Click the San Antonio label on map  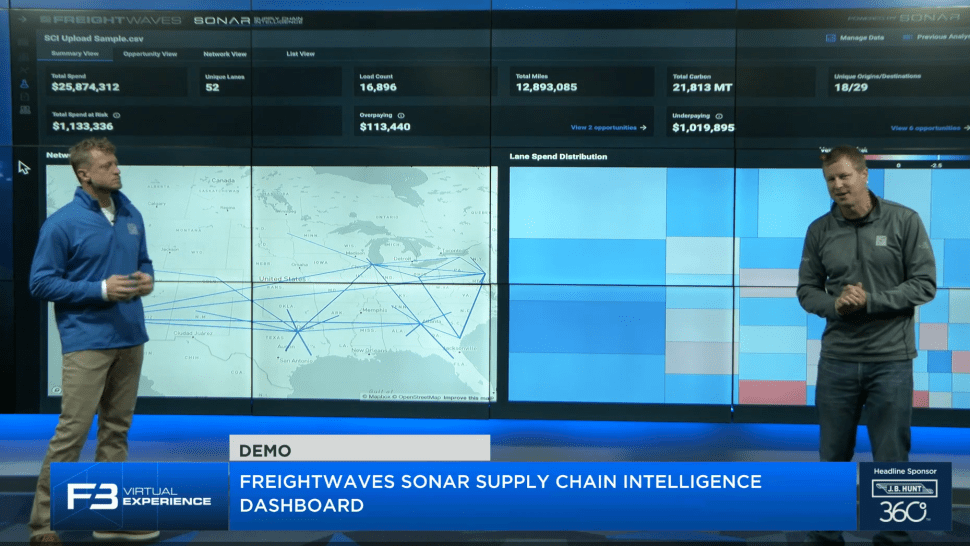(296, 360)
